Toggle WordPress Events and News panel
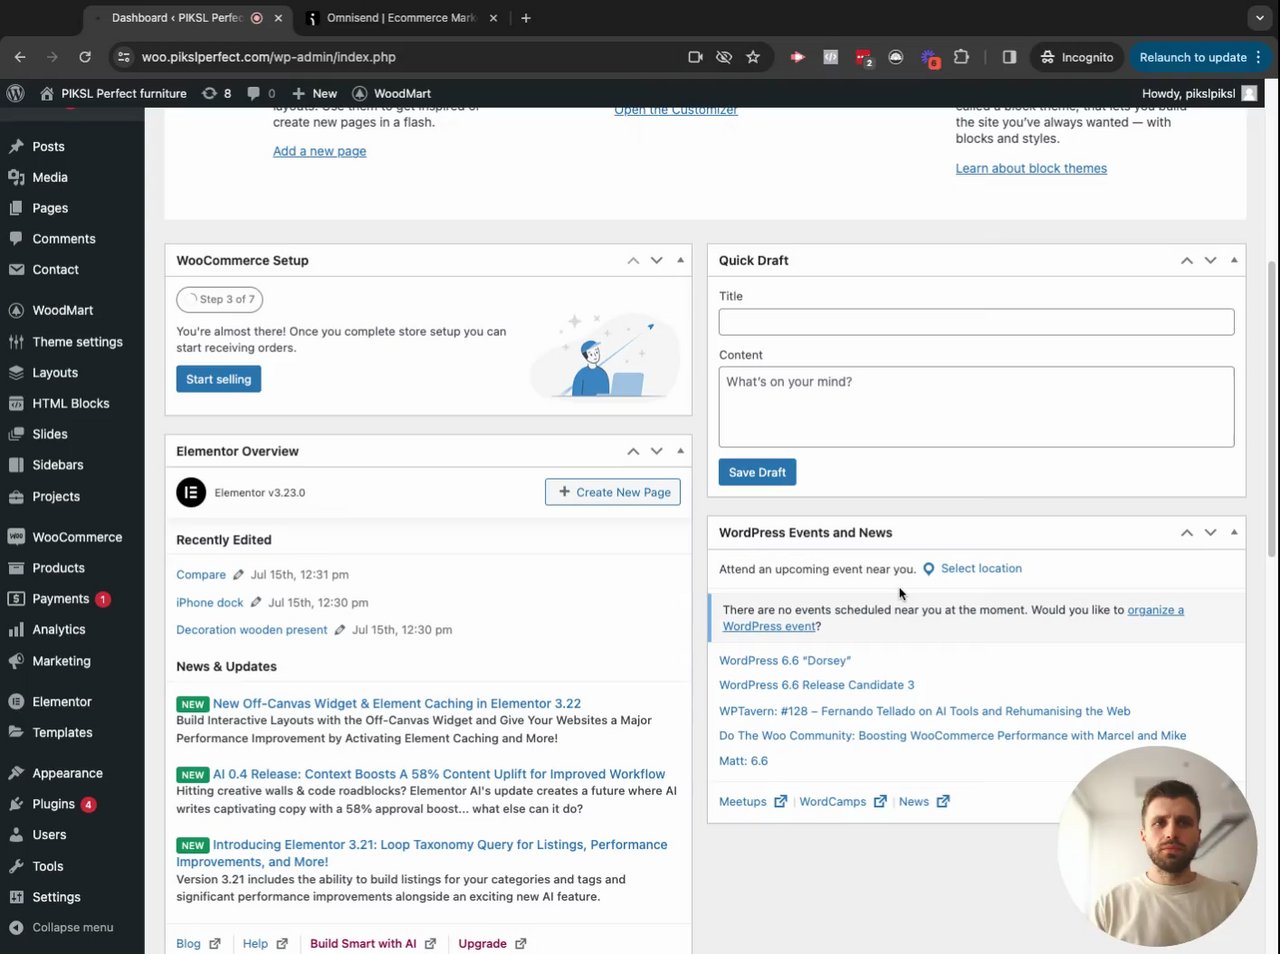Image resolution: width=1280 pixels, height=954 pixels. pos(1234,533)
